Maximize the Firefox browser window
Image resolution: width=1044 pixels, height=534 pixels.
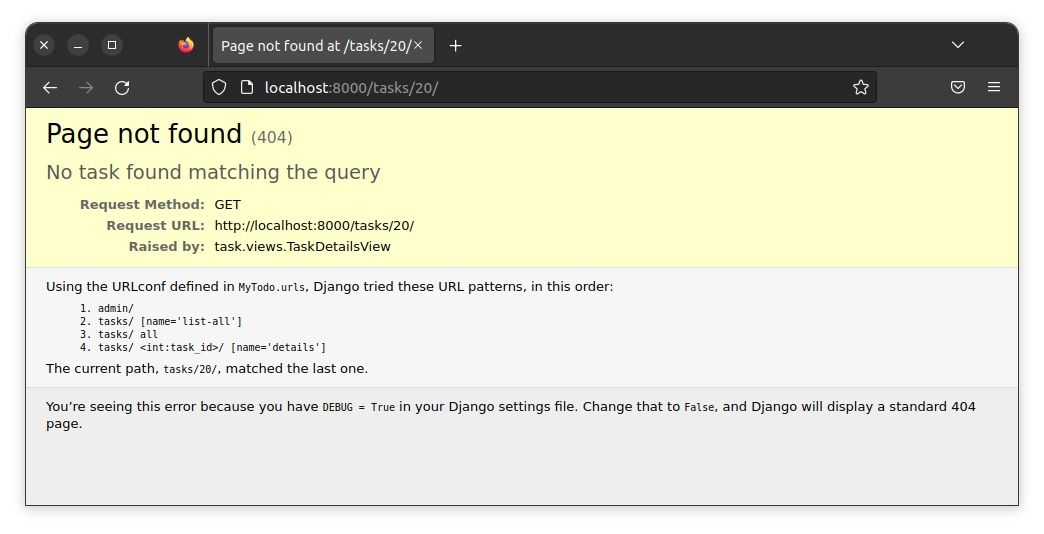tap(112, 45)
